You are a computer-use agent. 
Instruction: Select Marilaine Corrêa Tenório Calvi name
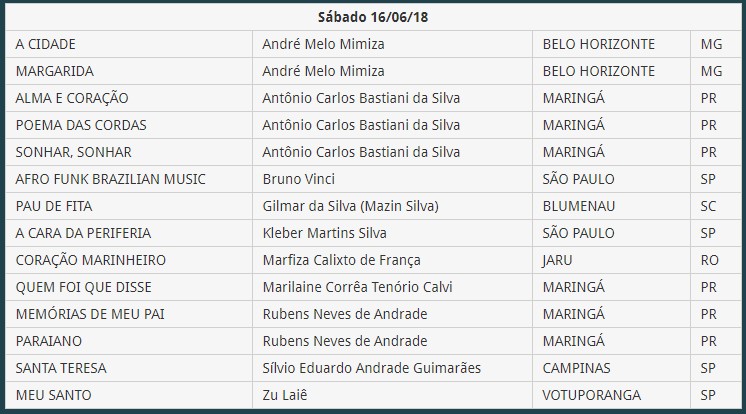[x=357, y=287]
